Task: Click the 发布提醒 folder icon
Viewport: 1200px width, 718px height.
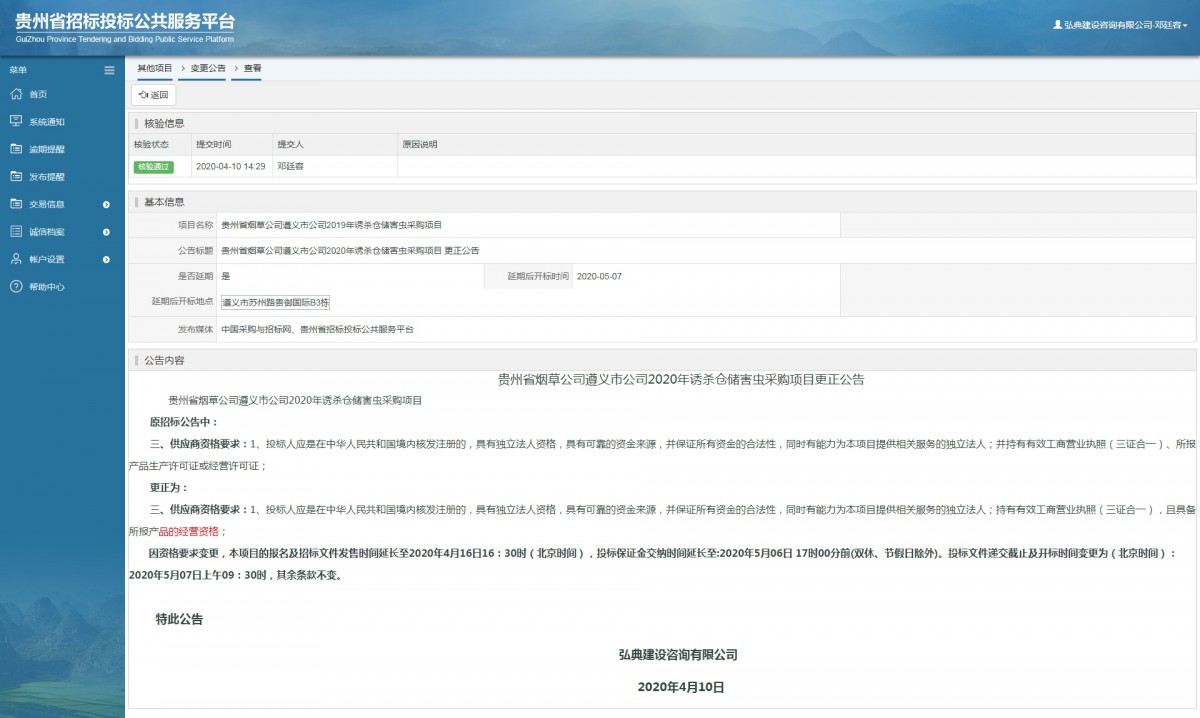Action: coord(15,176)
